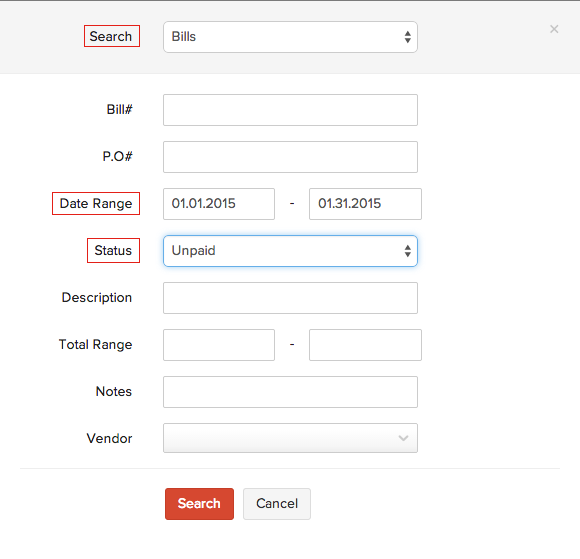Focus the Notes input field
580x559 pixels.
pos(290,392)
